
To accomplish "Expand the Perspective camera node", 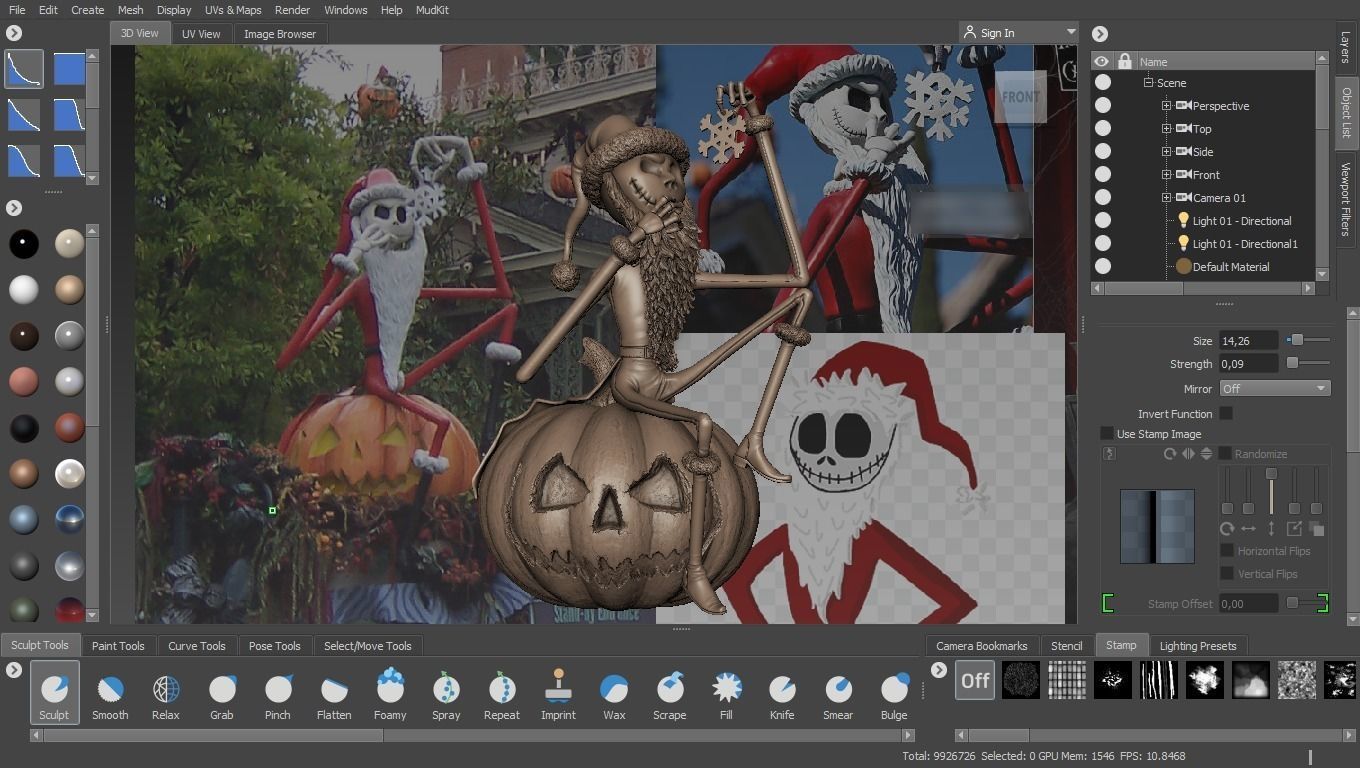I will [1166, 105].
